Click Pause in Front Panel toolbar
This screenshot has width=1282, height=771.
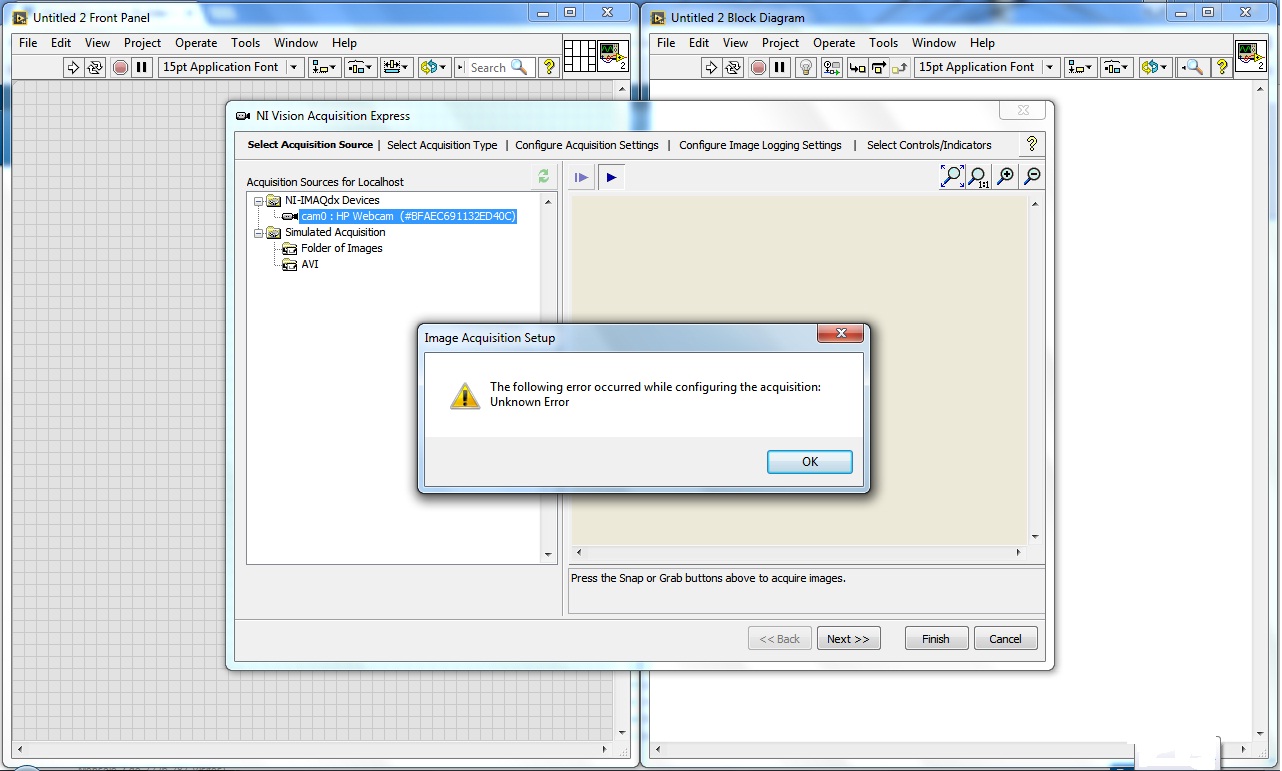142,67
